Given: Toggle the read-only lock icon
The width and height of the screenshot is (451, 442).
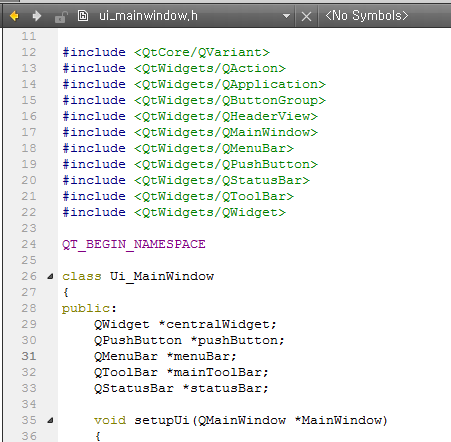Looking at the screenshot, I should pyautogui.click(x=61, y=16).
